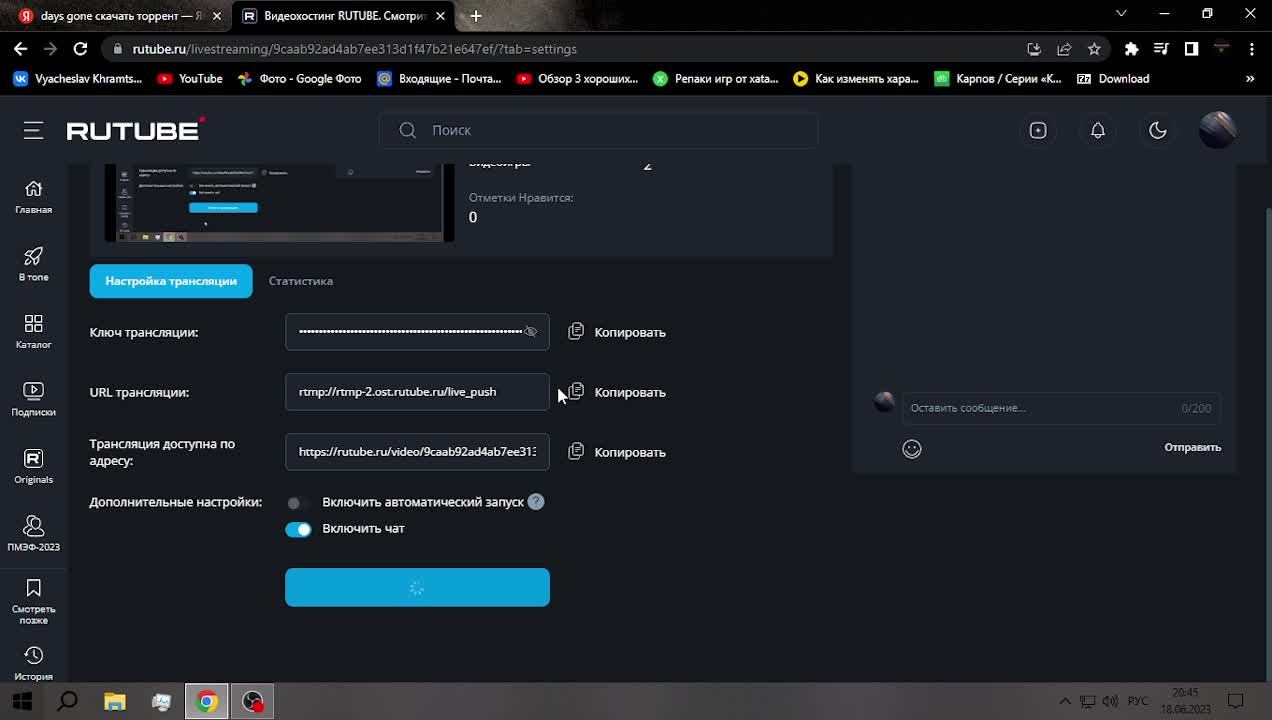The width and height of the screenshot is (1272, 720).
Task: Click the blue loading submit button
Action: pos(417,587)
